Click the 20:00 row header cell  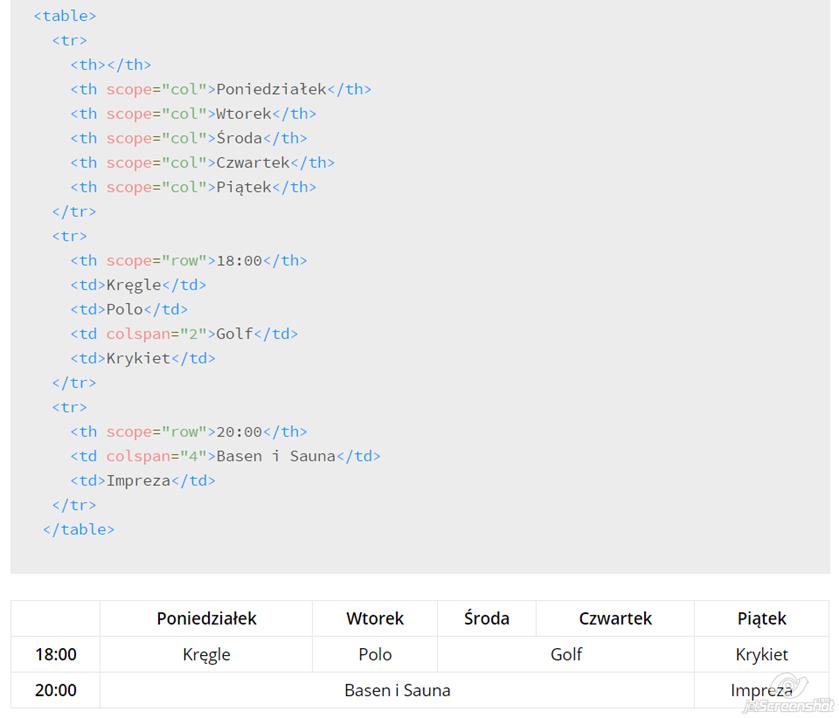click(x=56, y=690)
